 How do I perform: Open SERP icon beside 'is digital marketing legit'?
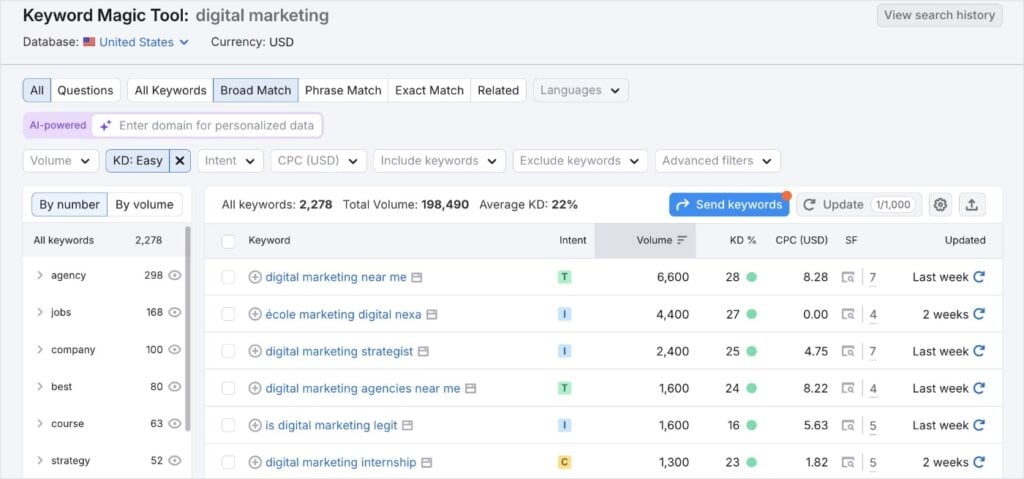408,425
